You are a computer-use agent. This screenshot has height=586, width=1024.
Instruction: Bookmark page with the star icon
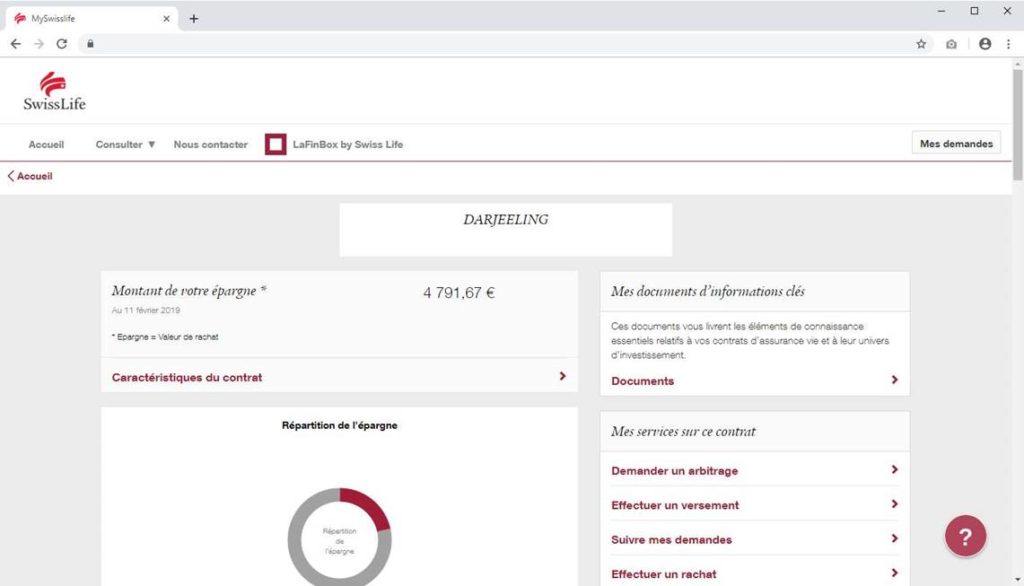[921, 44]
